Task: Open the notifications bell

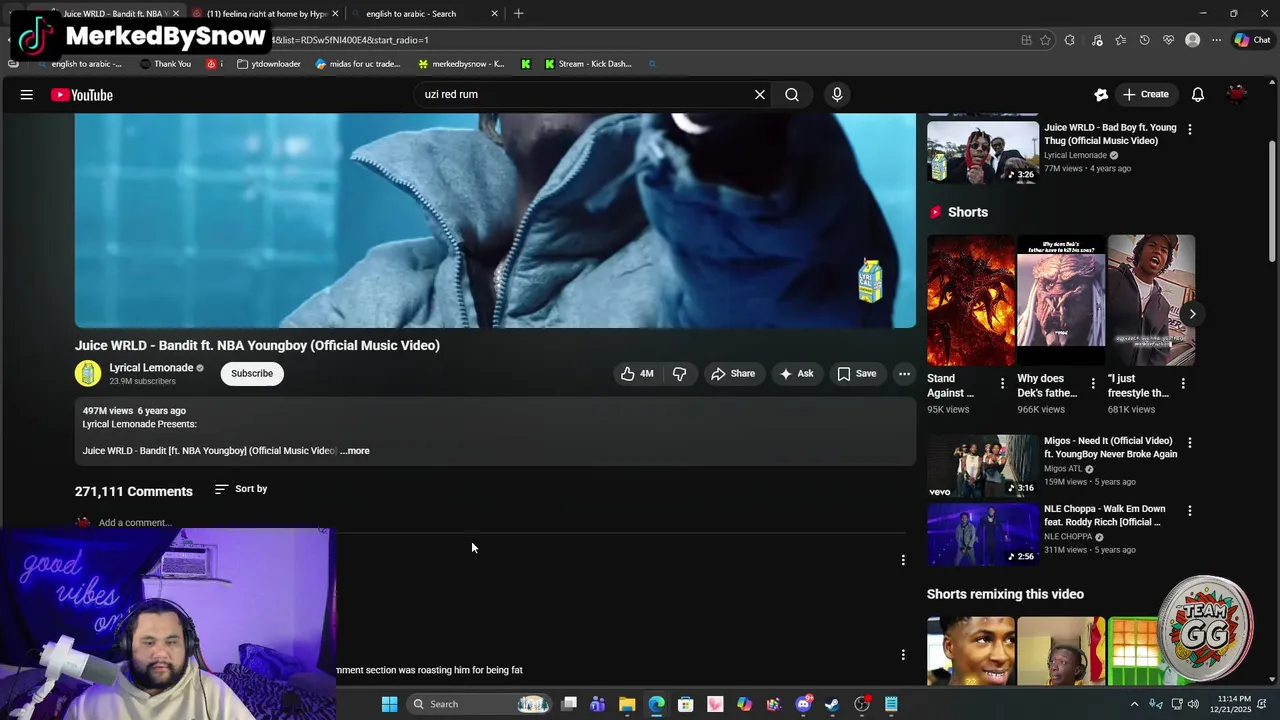Action: point(1197,95)
